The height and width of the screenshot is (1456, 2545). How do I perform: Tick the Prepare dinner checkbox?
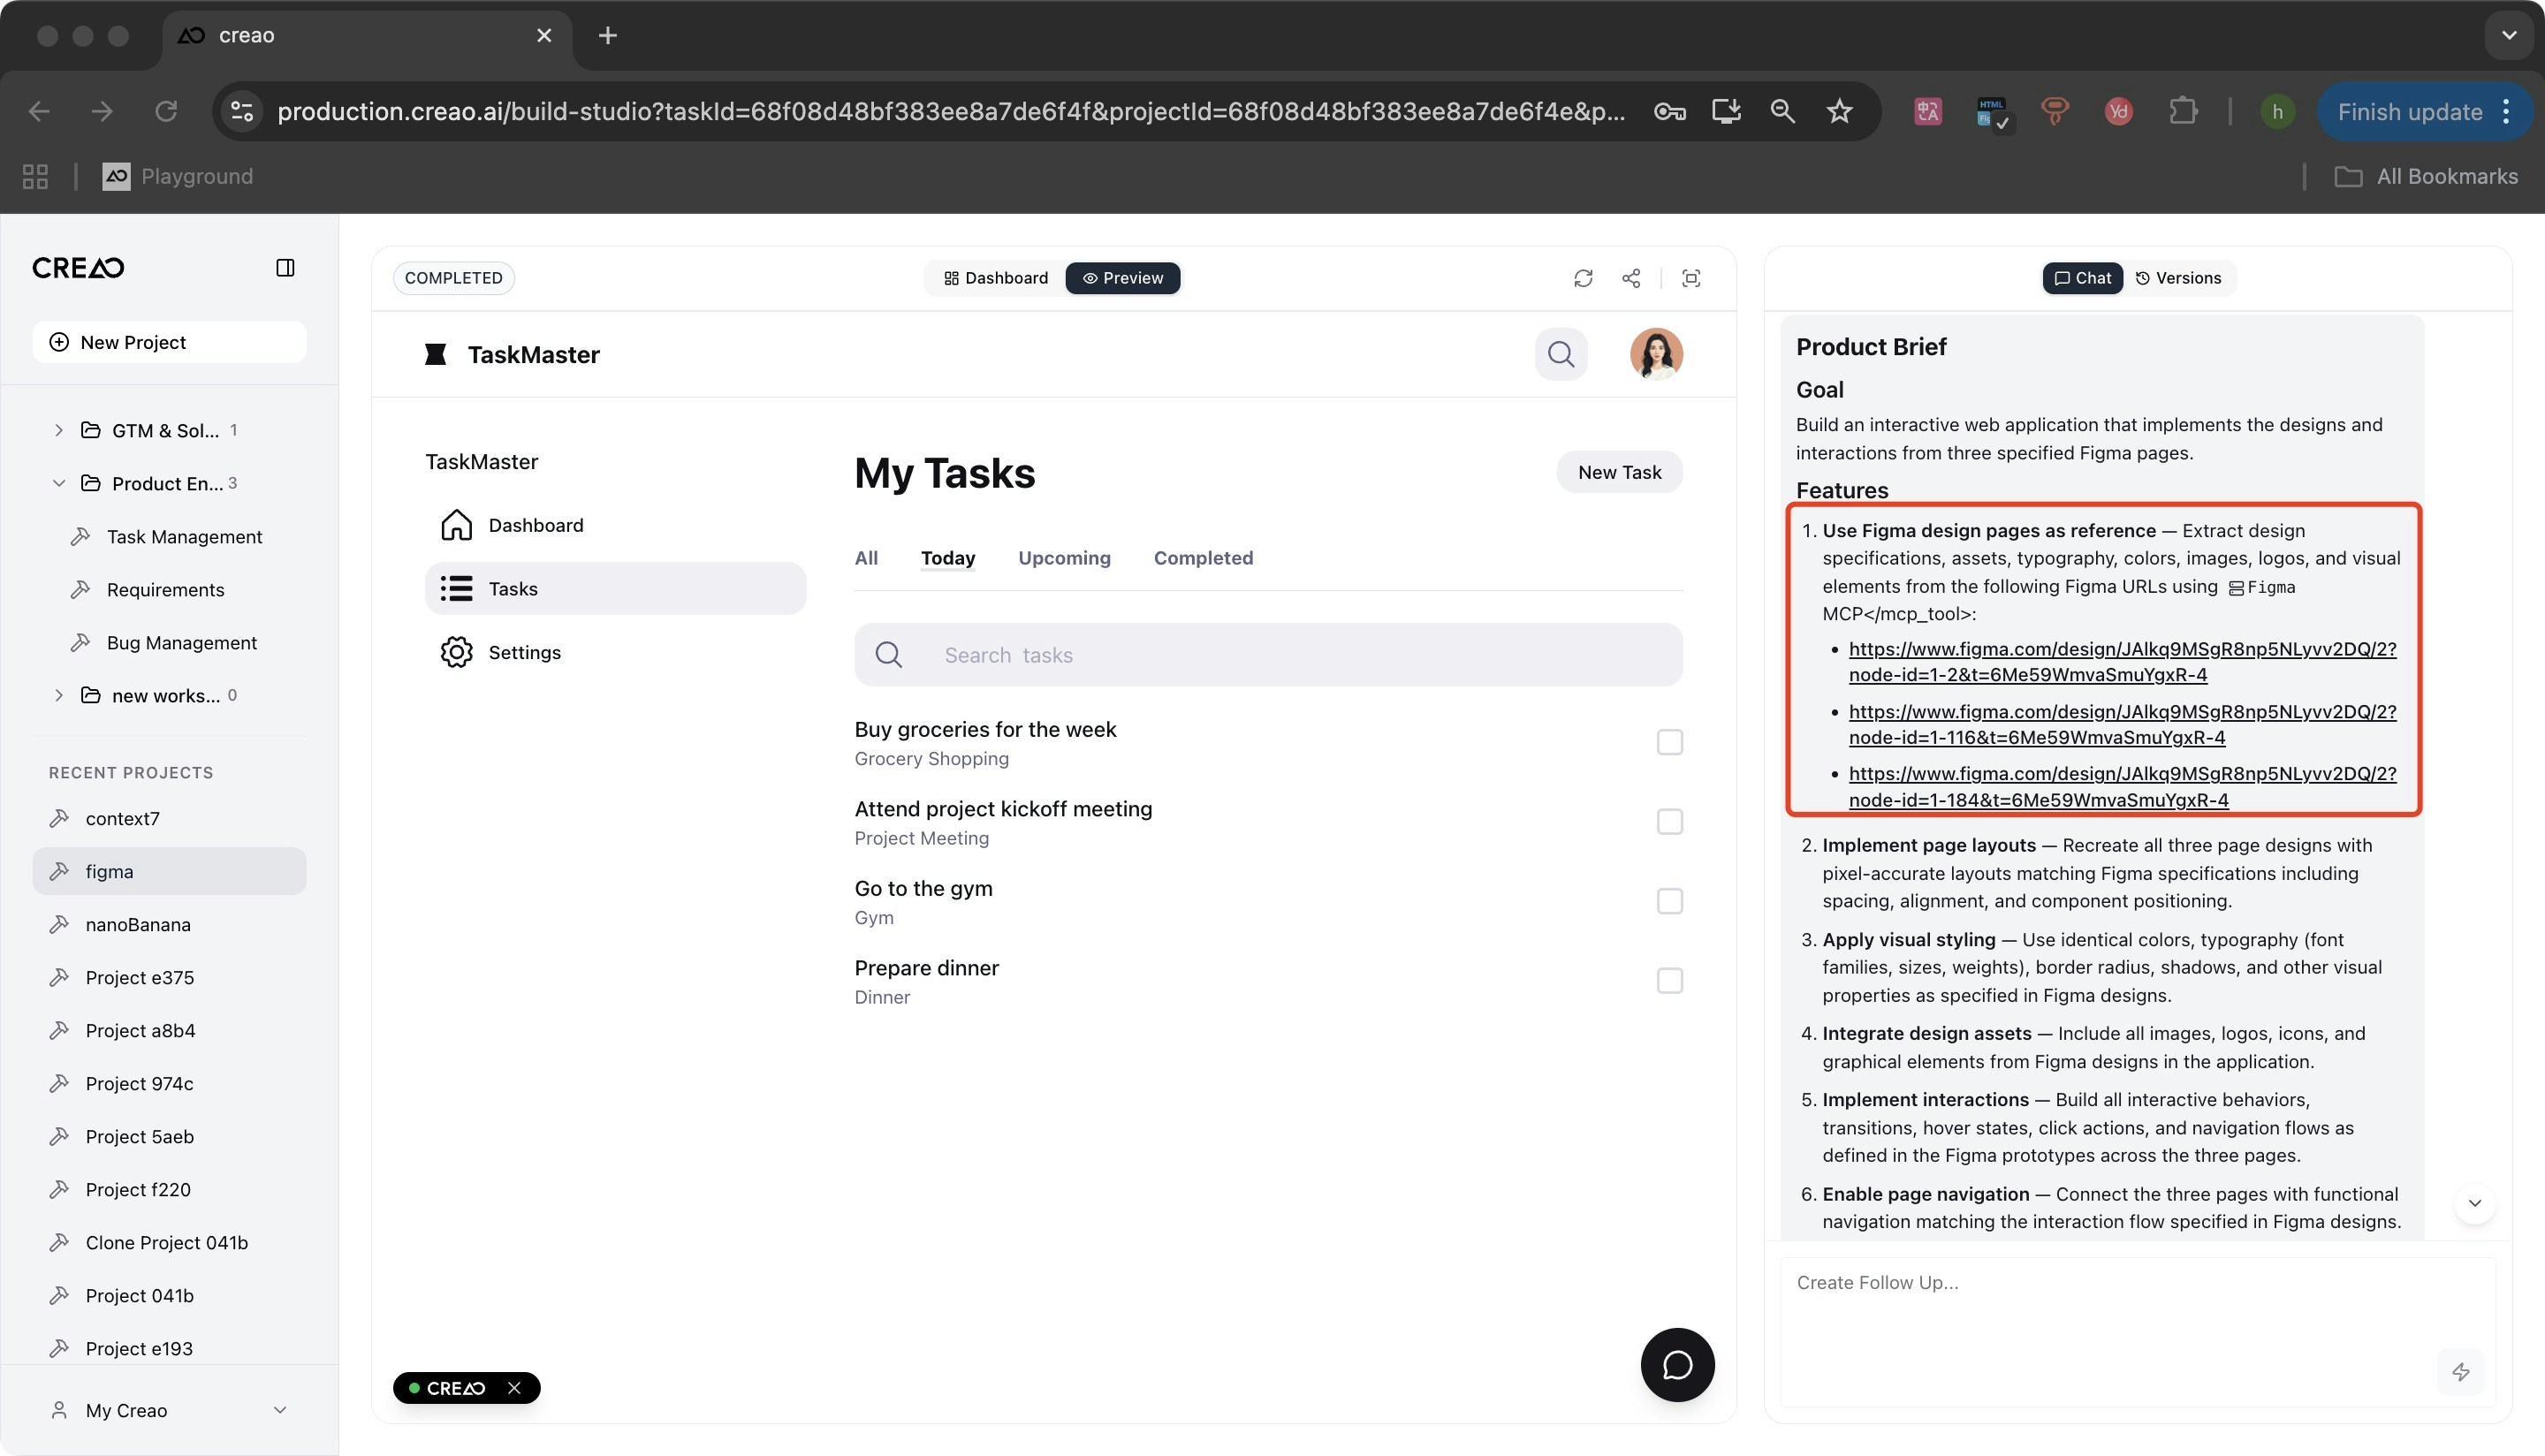point(1669,980)
